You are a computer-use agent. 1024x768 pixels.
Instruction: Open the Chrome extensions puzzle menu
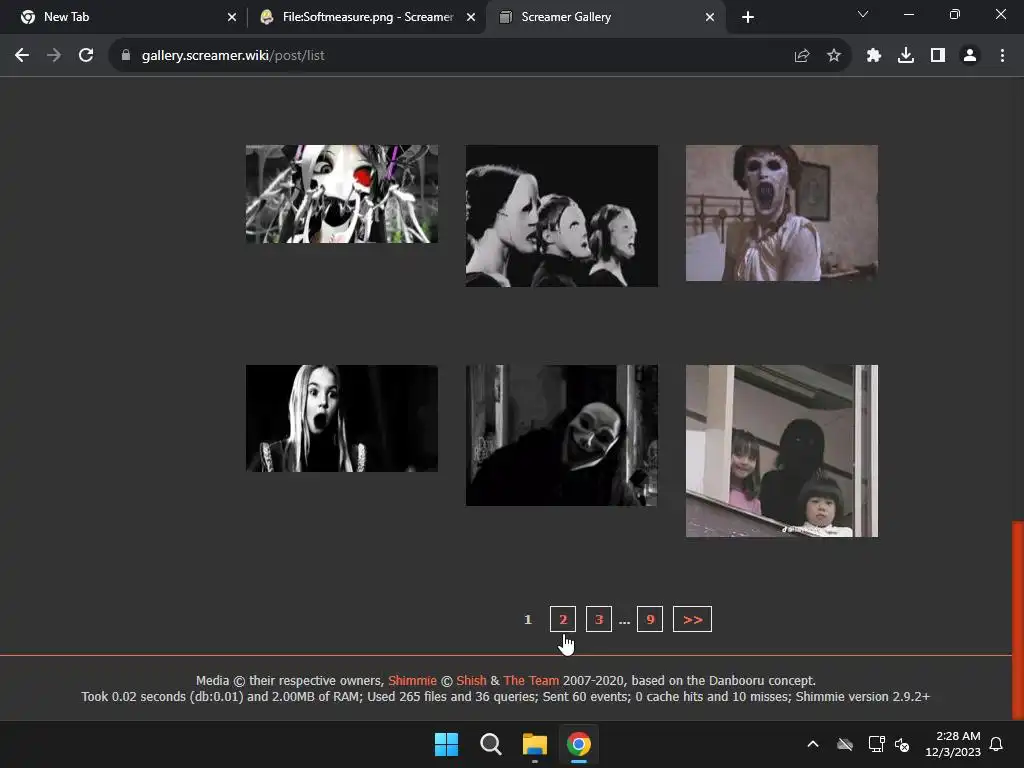click(x=874, y=56)
